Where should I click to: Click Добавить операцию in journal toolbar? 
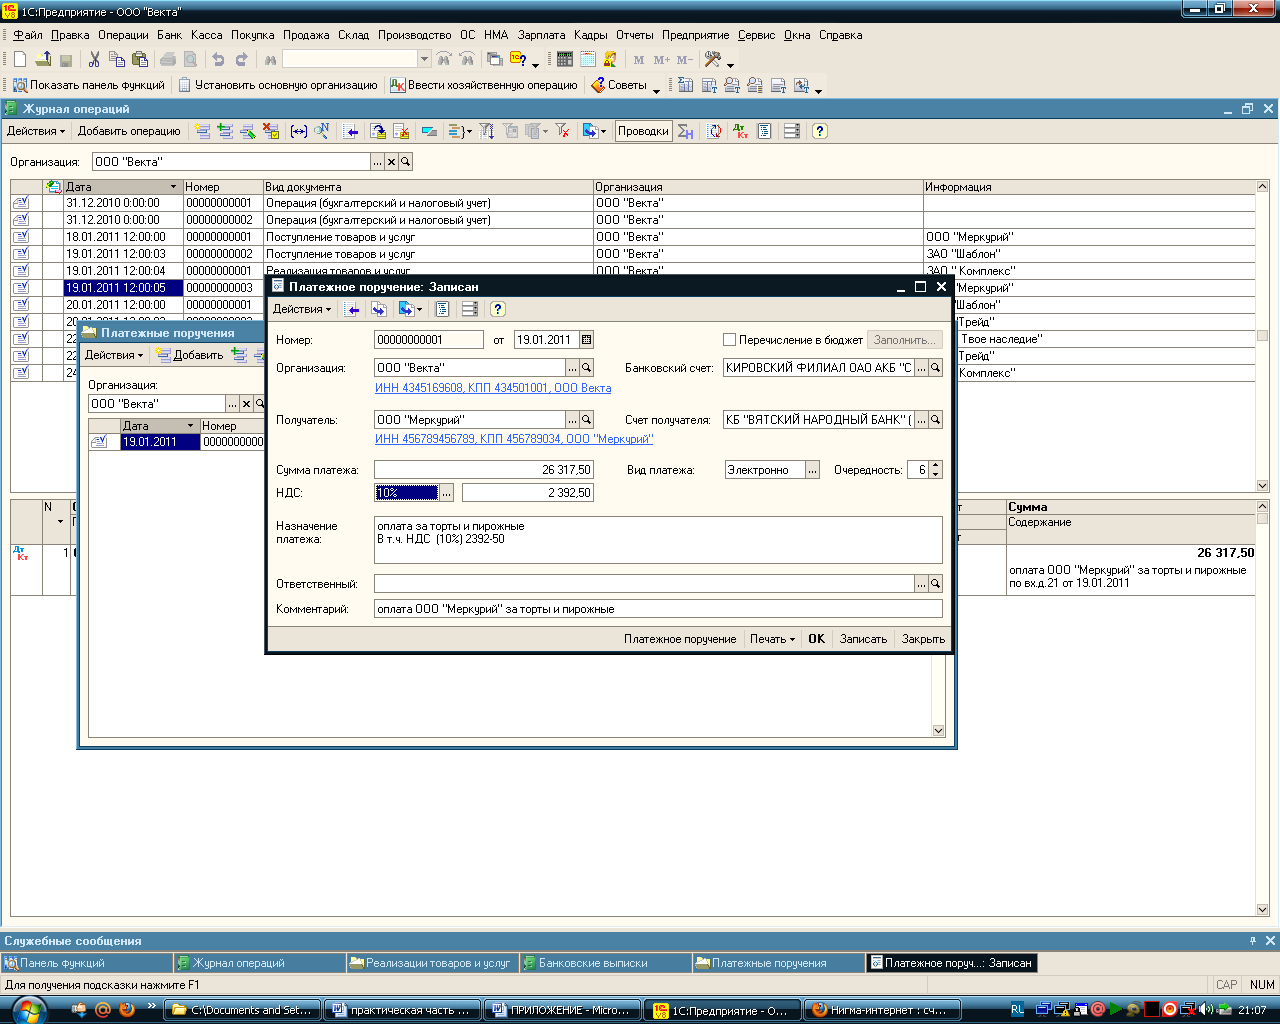[129, 131]
